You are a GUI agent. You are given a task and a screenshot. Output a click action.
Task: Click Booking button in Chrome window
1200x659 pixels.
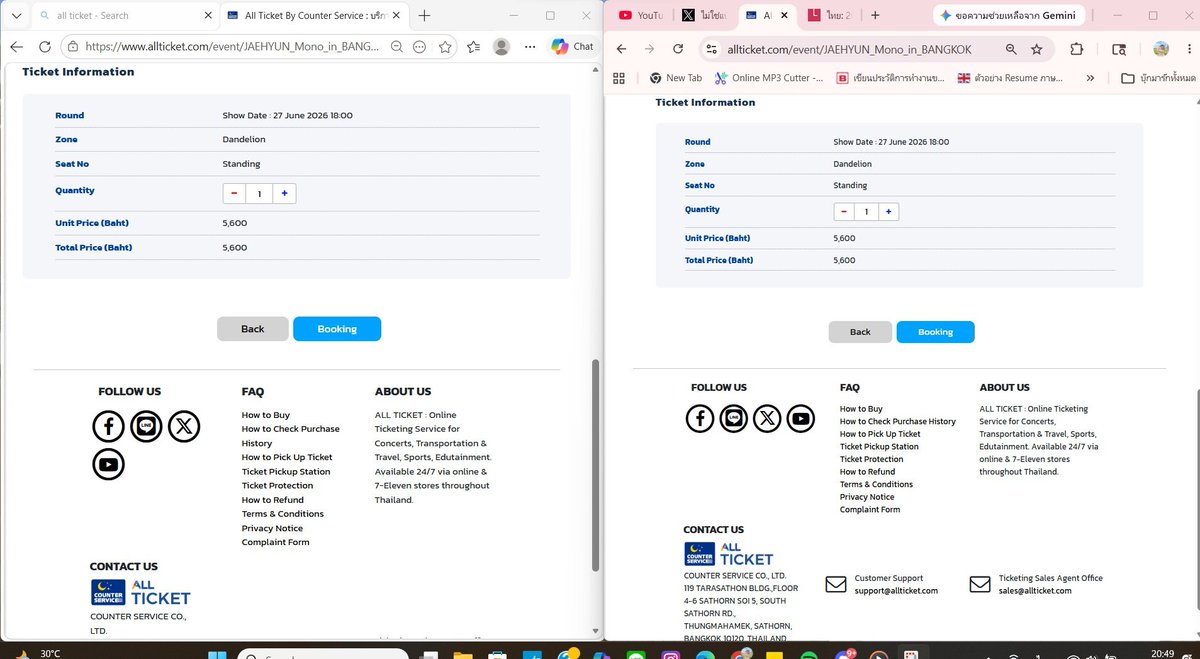click(x=935, y=332)
